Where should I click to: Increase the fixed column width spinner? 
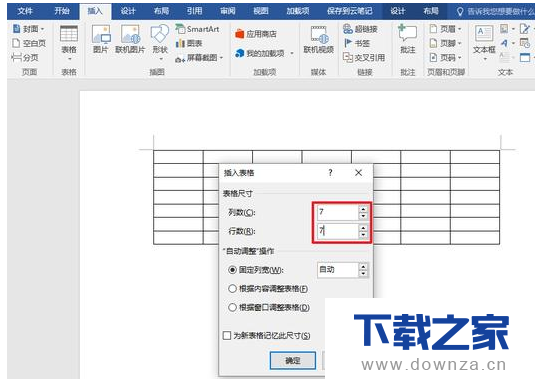pyautogui.click(x=363, y=267)
